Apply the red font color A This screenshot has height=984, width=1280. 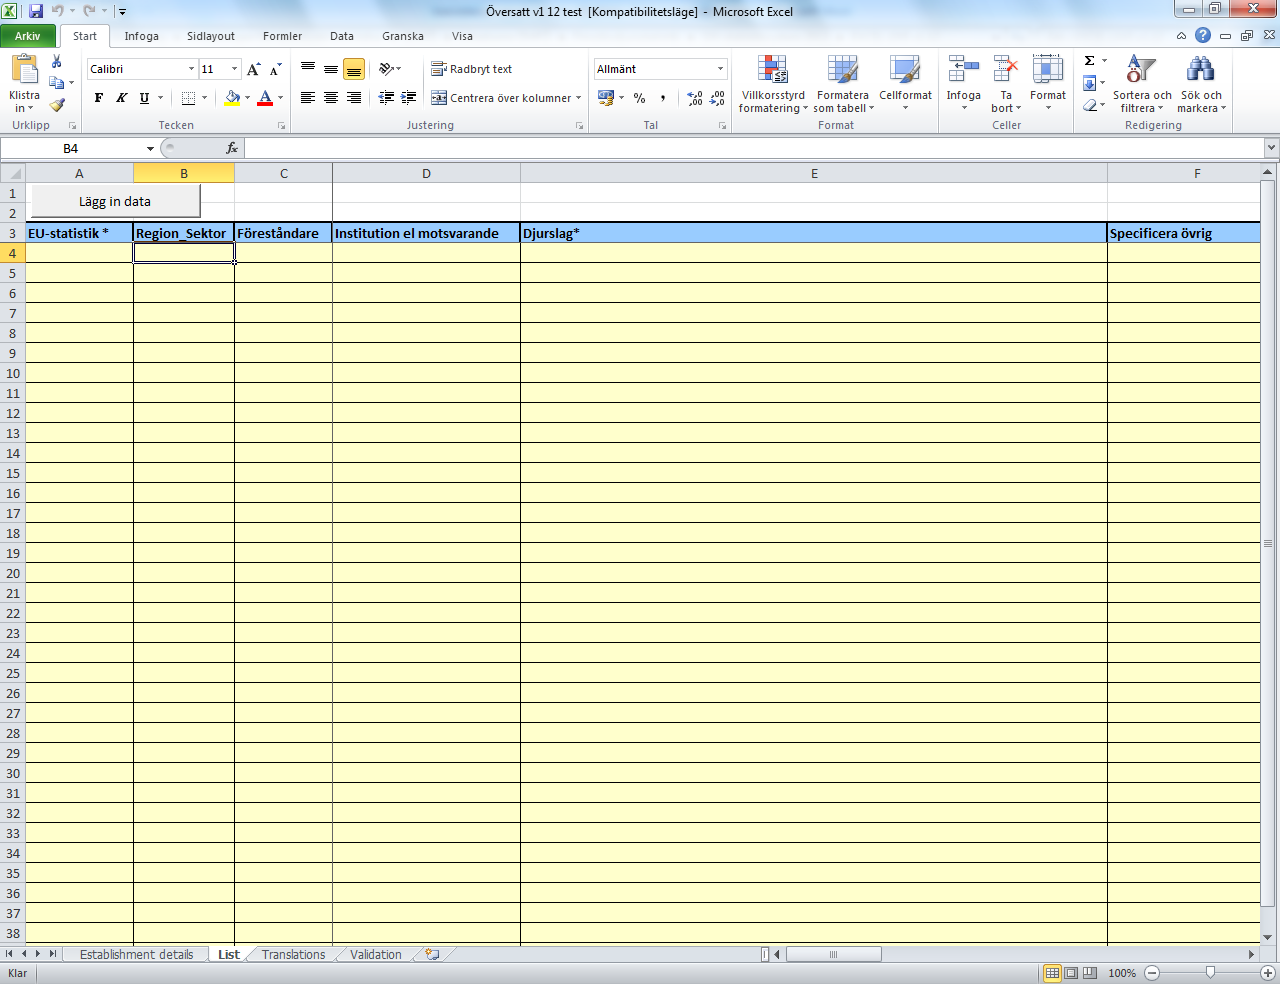pos(265,98)
